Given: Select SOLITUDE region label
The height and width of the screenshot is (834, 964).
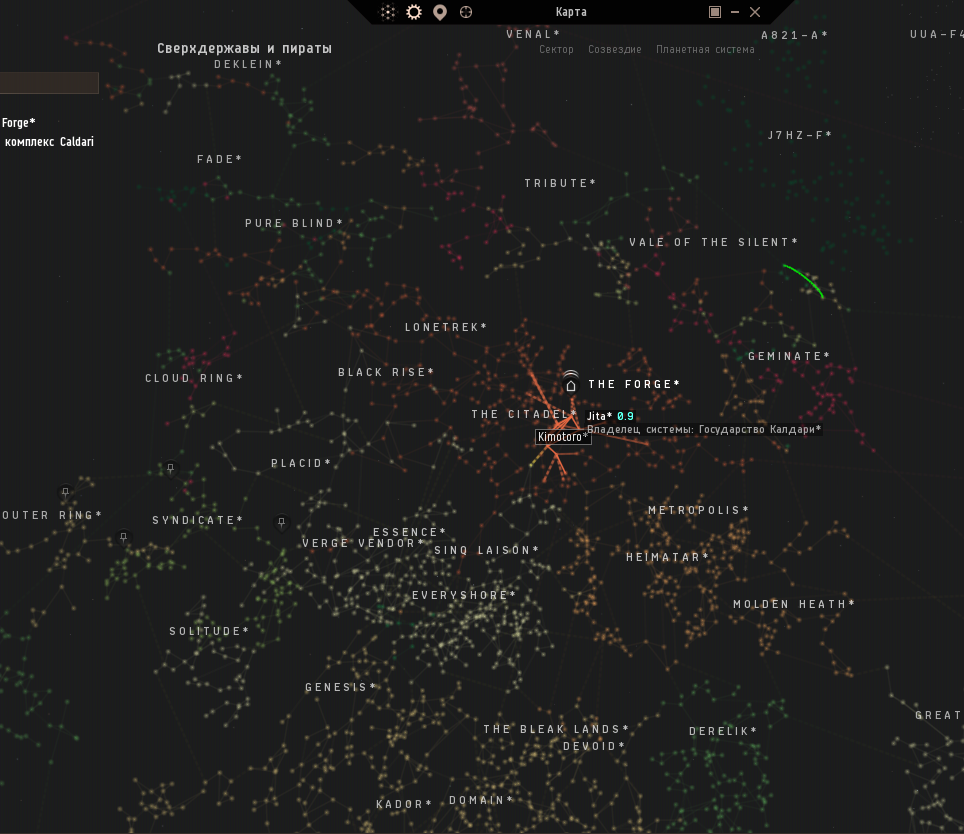Looking at the screenshot, I should pyautogui.click(x=209, y=631).
